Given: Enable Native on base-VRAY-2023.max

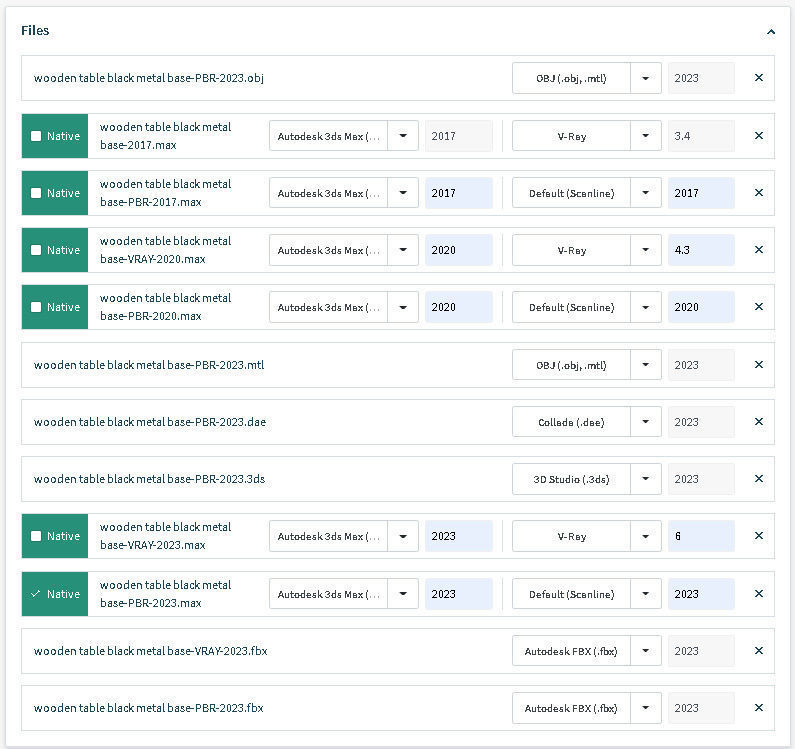Looking at the screenshot, I should (37, 536).
